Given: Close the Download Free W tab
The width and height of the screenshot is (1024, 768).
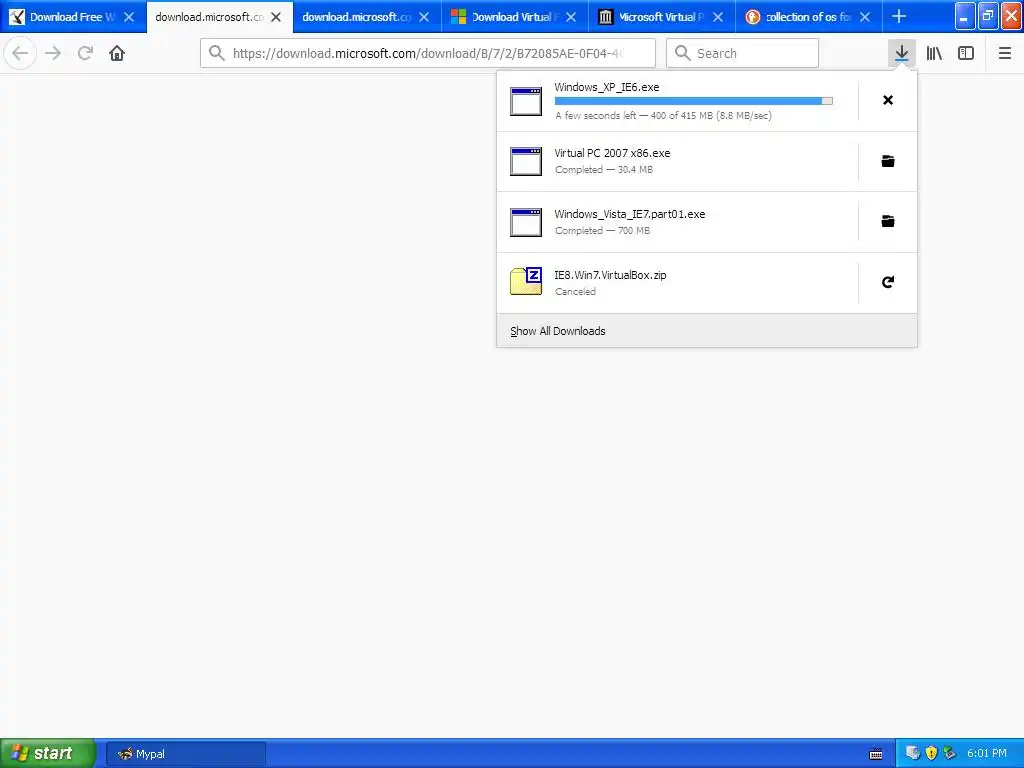Looking at the screenshot, I should pyautogui.click(x=129, y=17).
